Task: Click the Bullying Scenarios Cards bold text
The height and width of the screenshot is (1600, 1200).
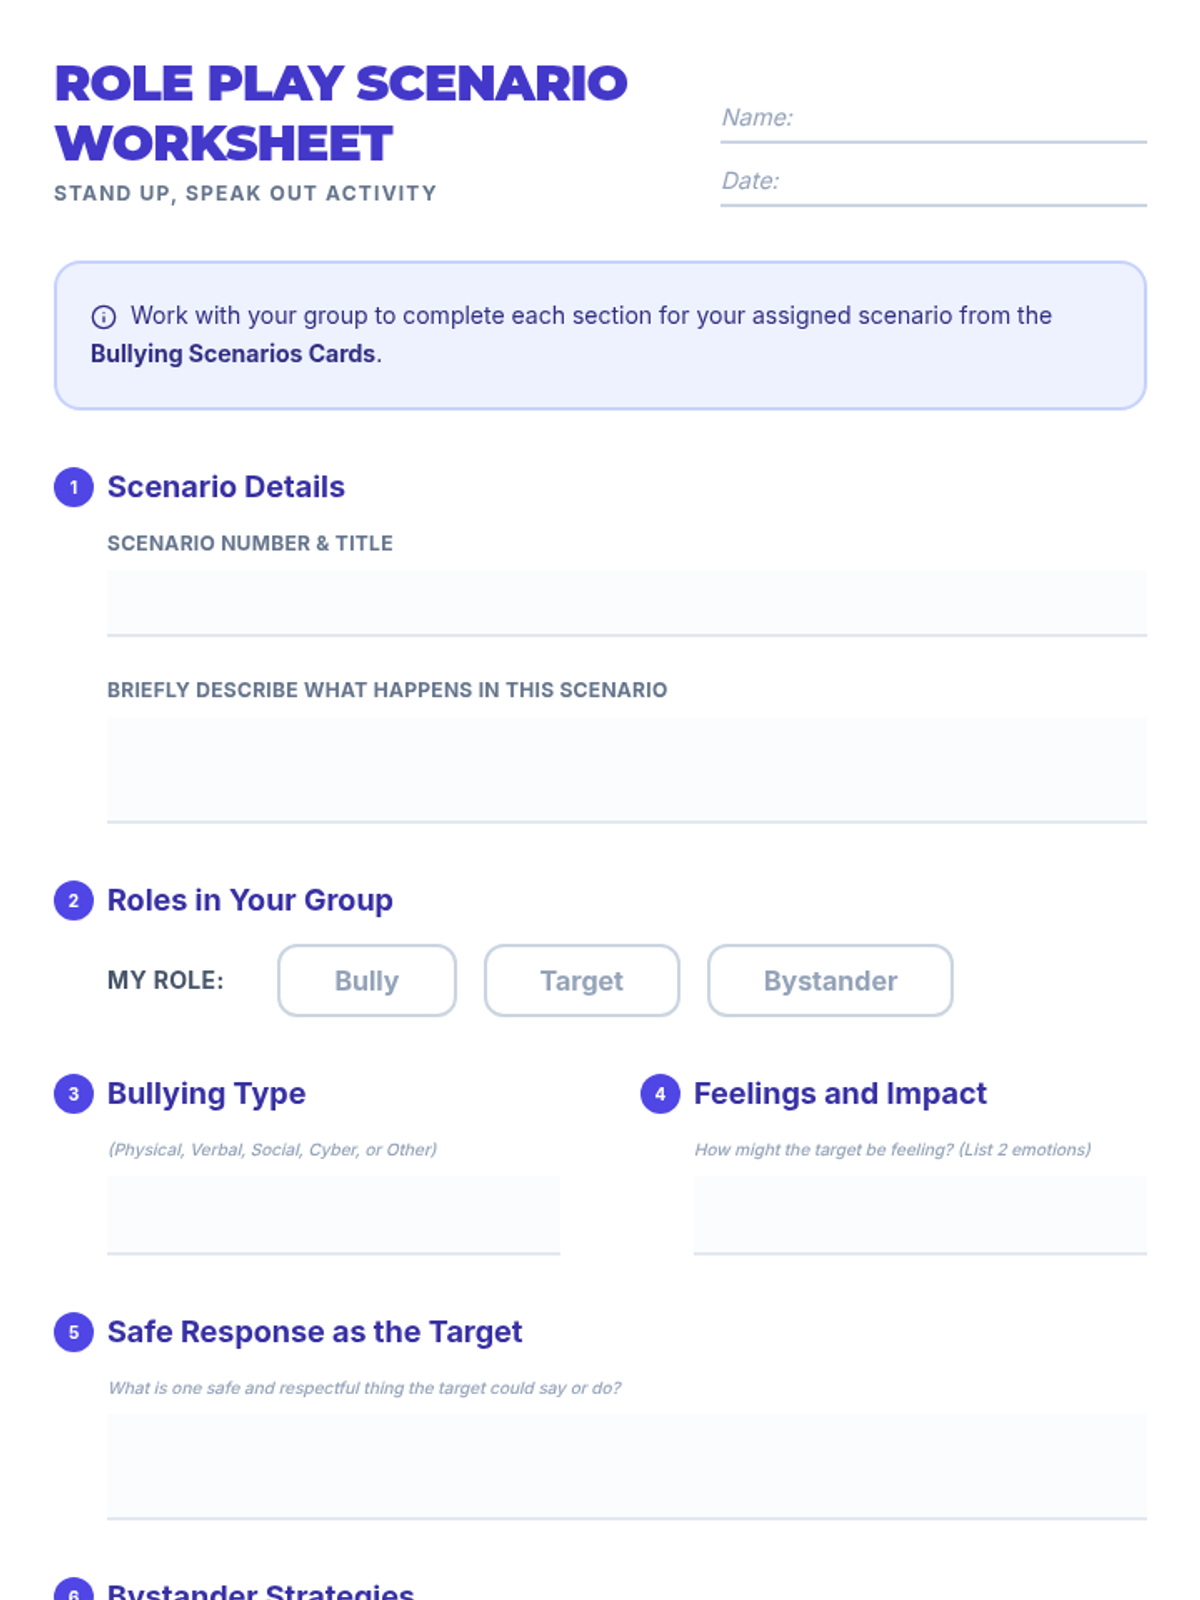Action: click(233, 354)
